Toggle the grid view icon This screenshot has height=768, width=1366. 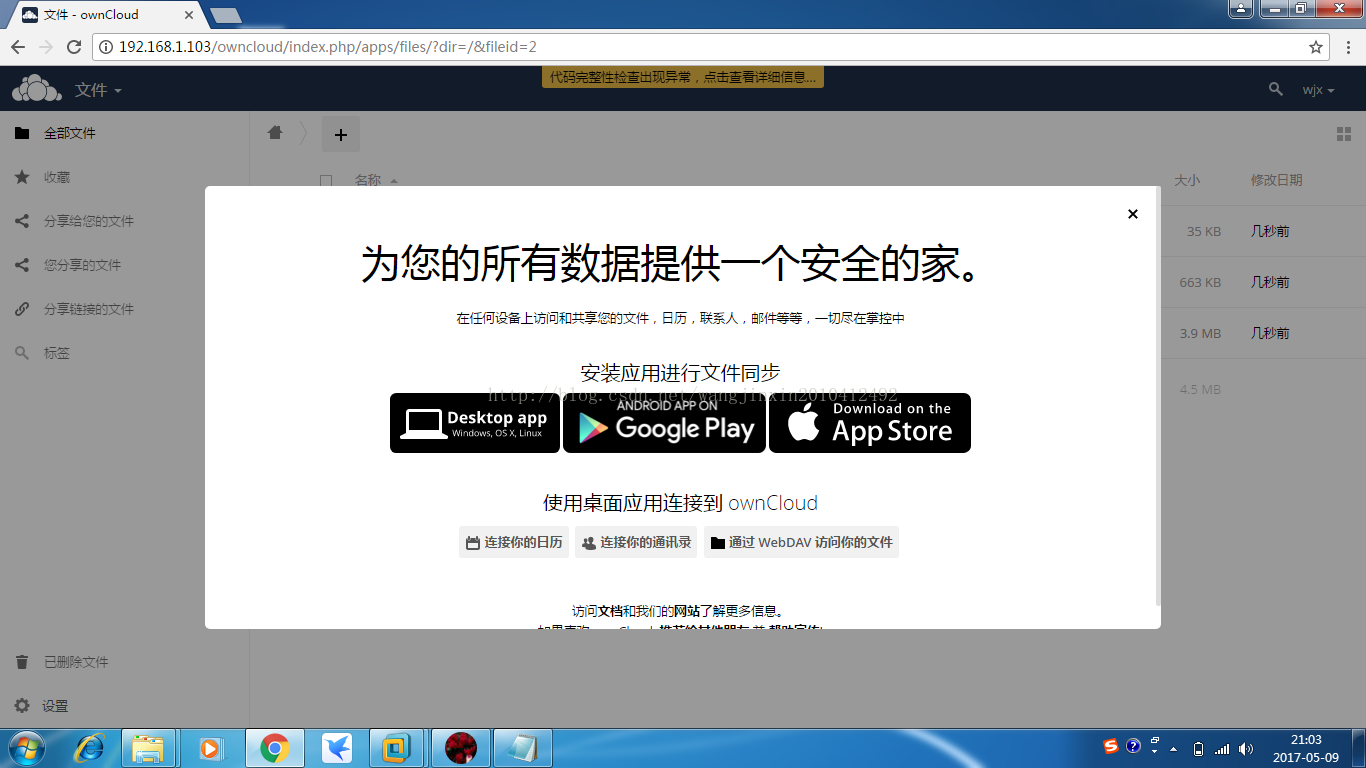[x=1343, y=134]
